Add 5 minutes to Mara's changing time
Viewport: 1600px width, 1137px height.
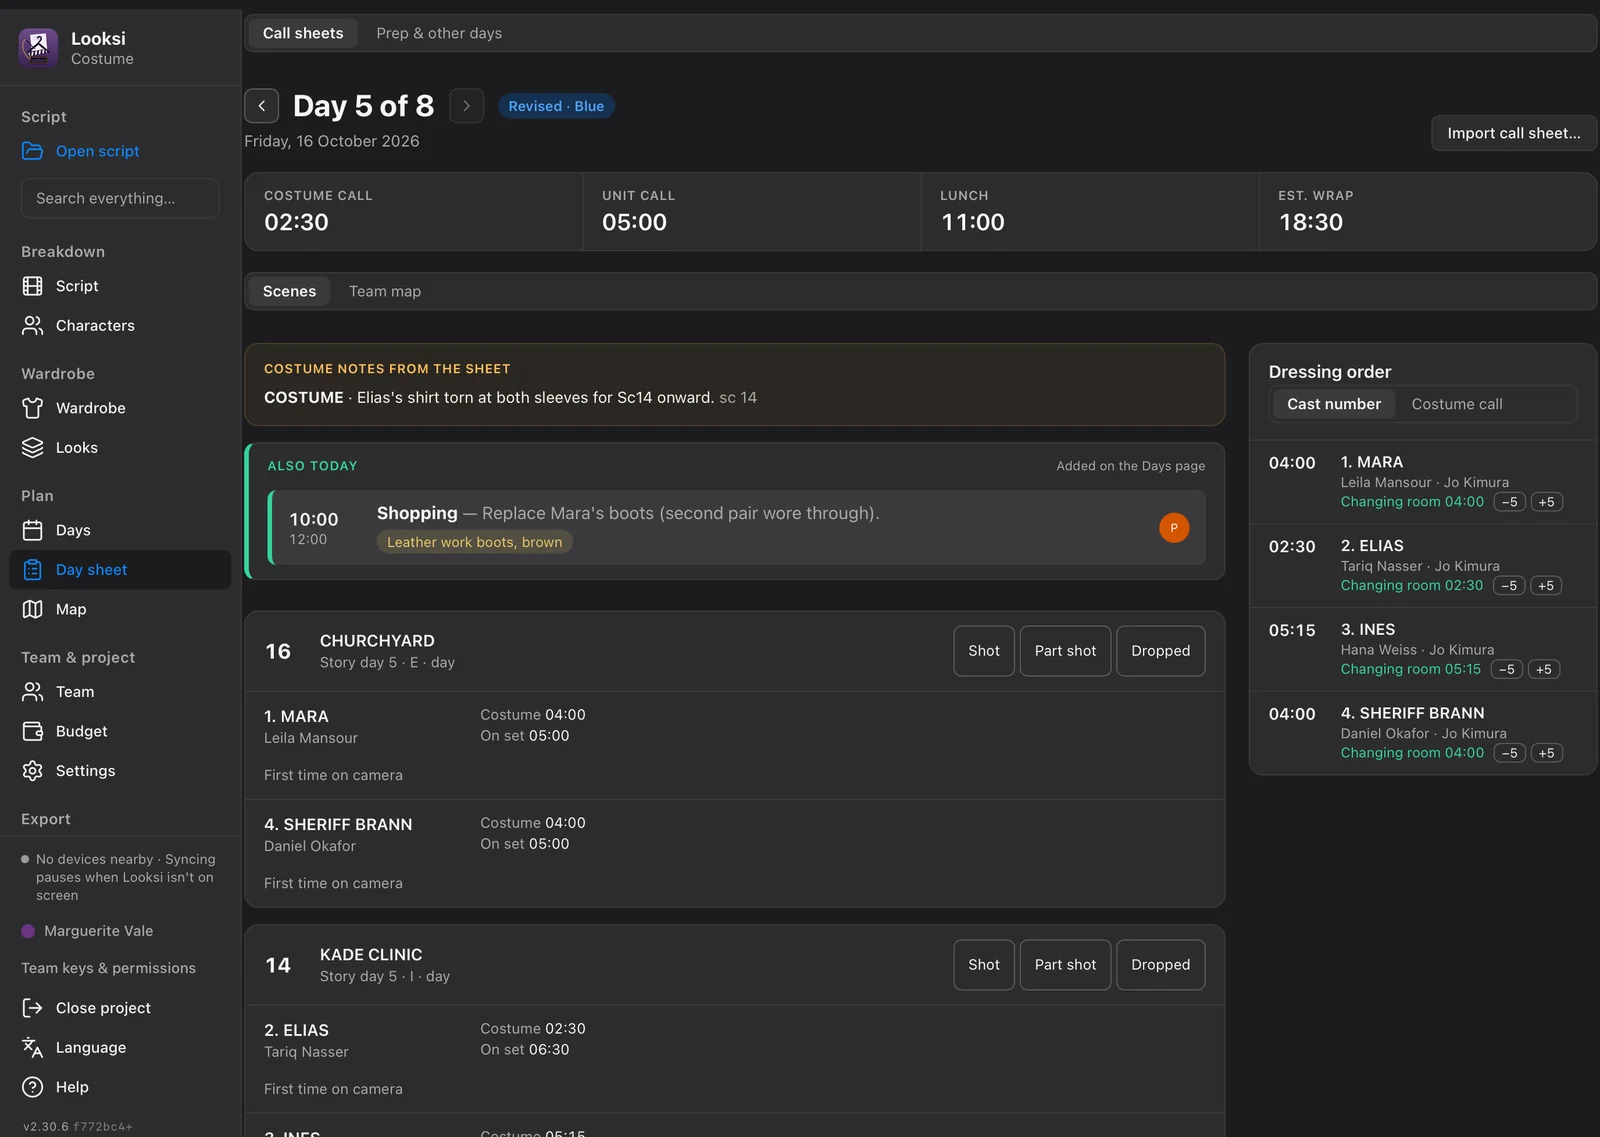(x=1546, y=502)
